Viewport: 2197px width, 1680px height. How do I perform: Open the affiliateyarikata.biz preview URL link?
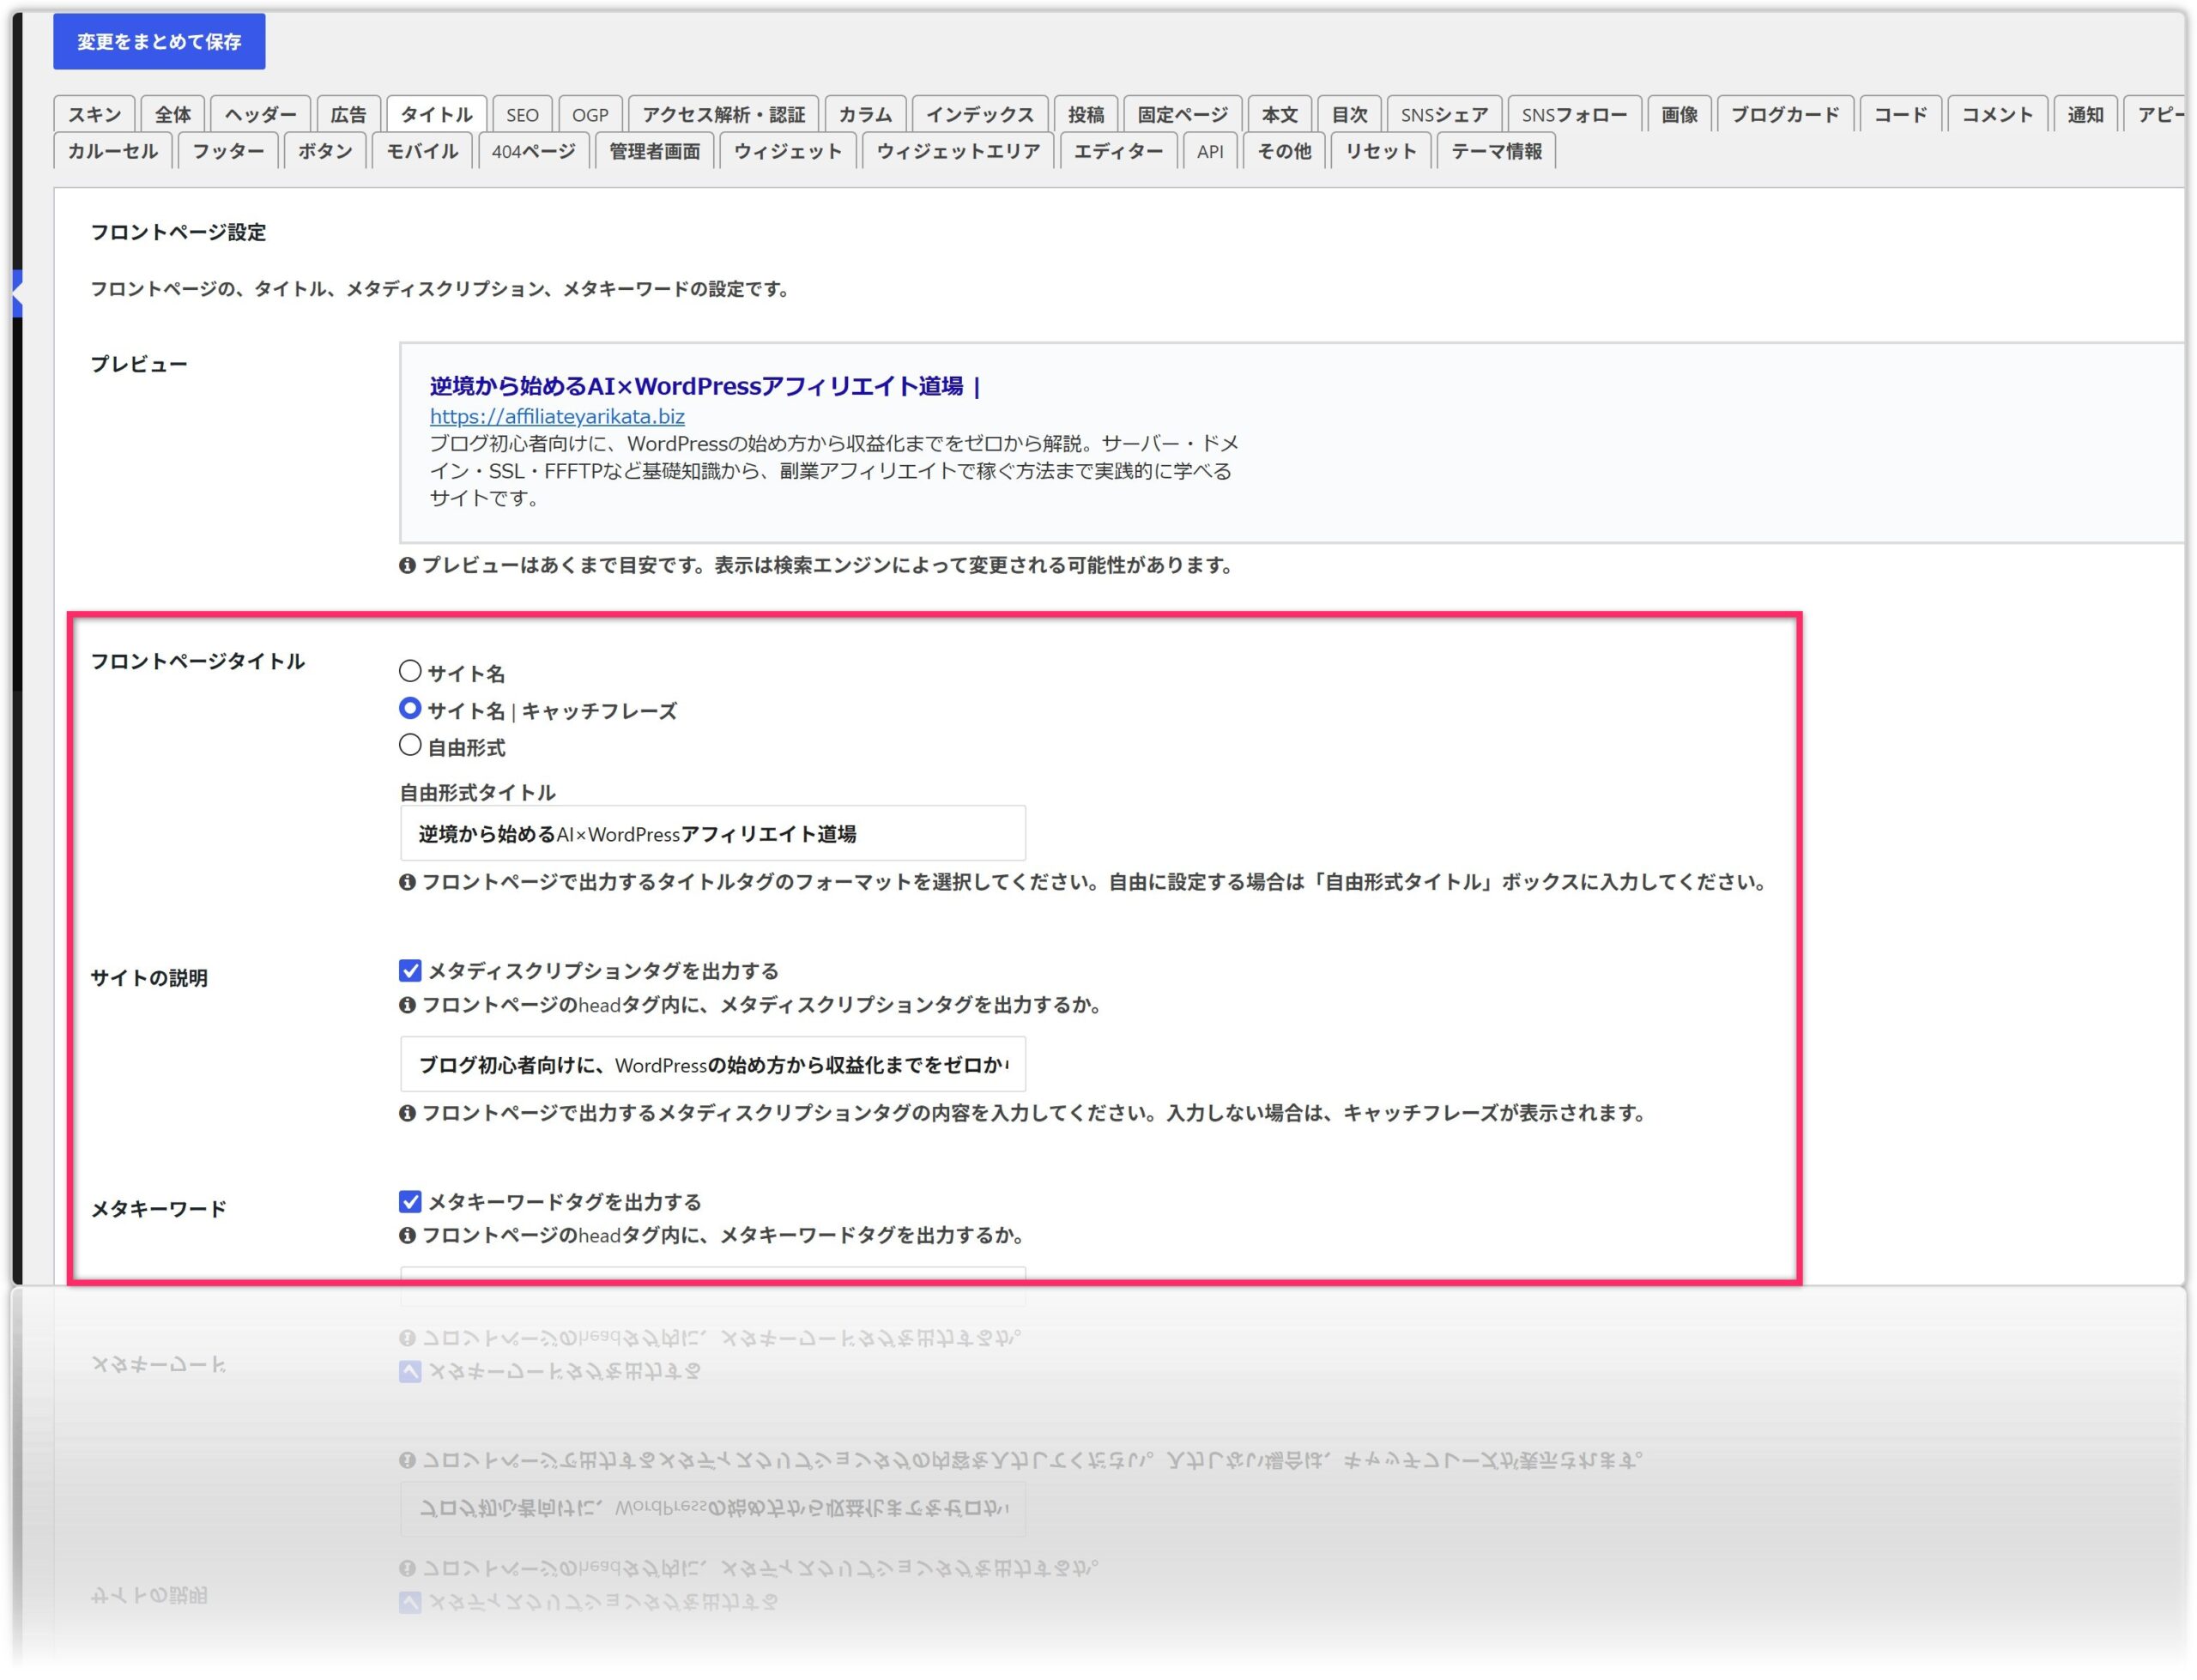pyautogui.click(x=557, y=416)
